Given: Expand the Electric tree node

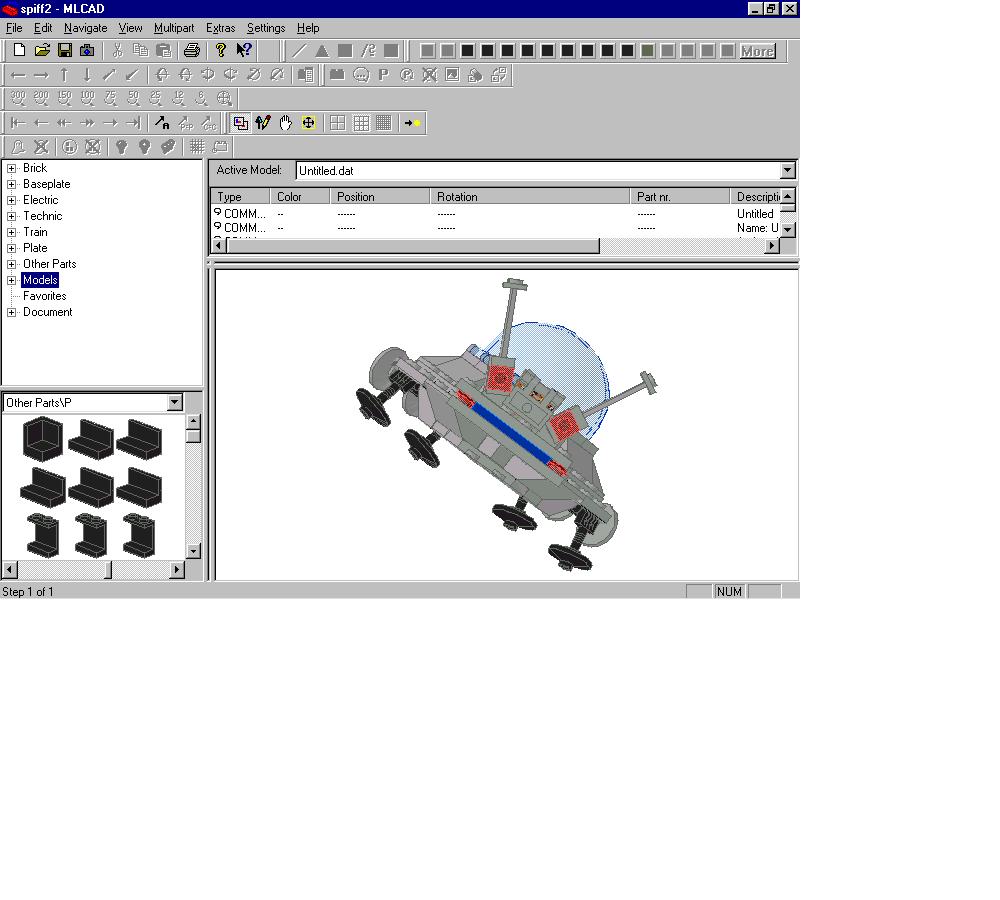Looking at the screenshot, I should 11,200.
